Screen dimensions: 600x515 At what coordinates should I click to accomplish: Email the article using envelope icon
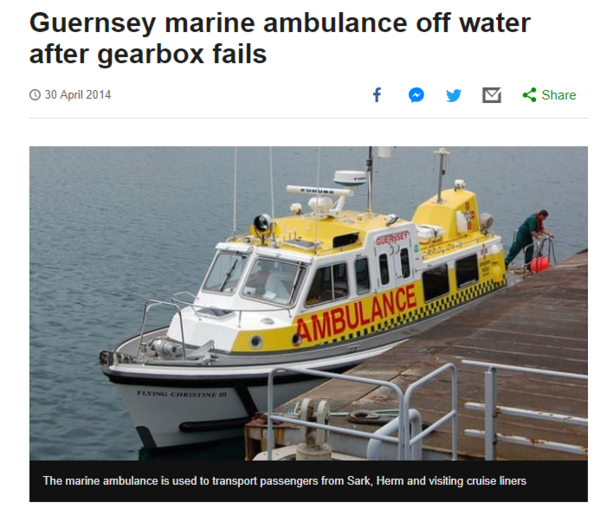click(491, 95)
